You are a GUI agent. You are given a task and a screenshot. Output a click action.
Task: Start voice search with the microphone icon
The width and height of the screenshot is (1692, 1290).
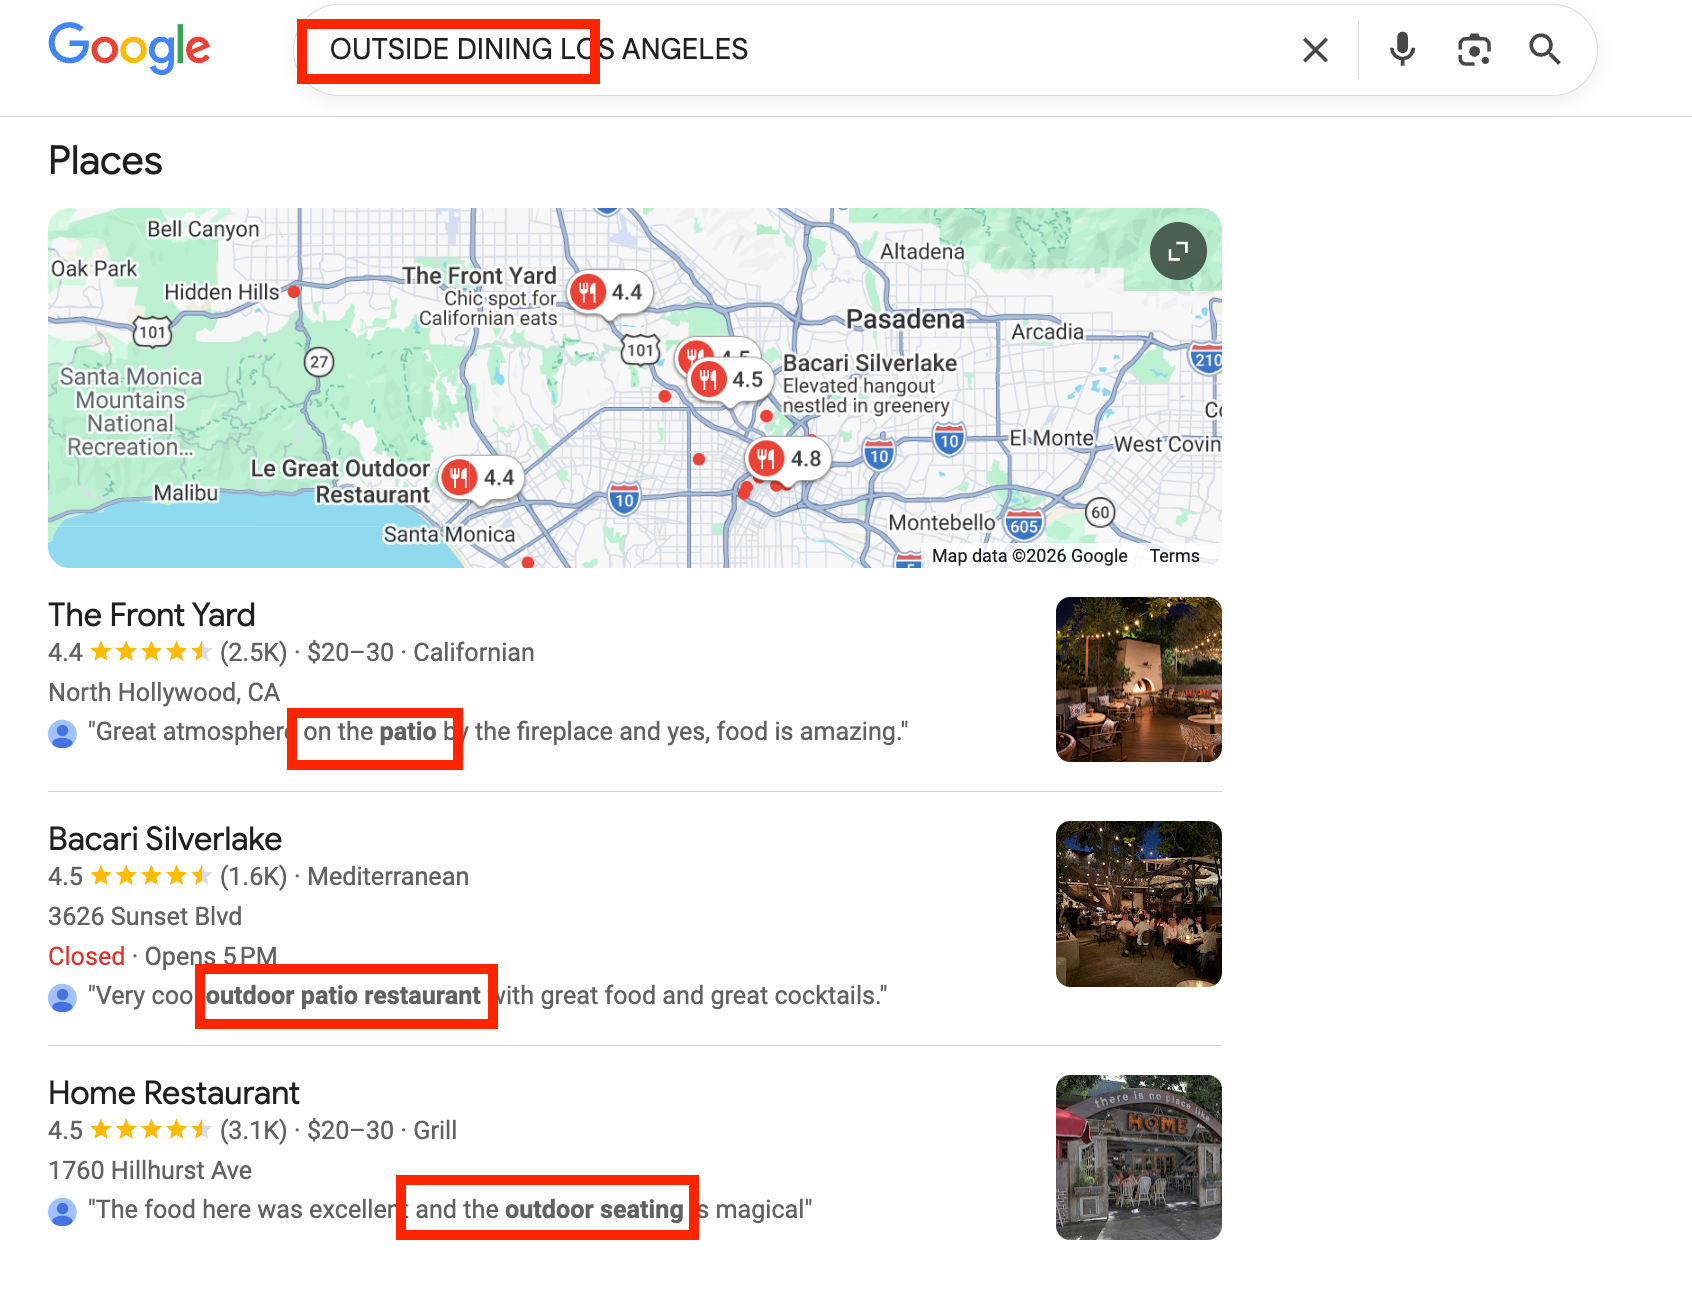(1402, 49)
